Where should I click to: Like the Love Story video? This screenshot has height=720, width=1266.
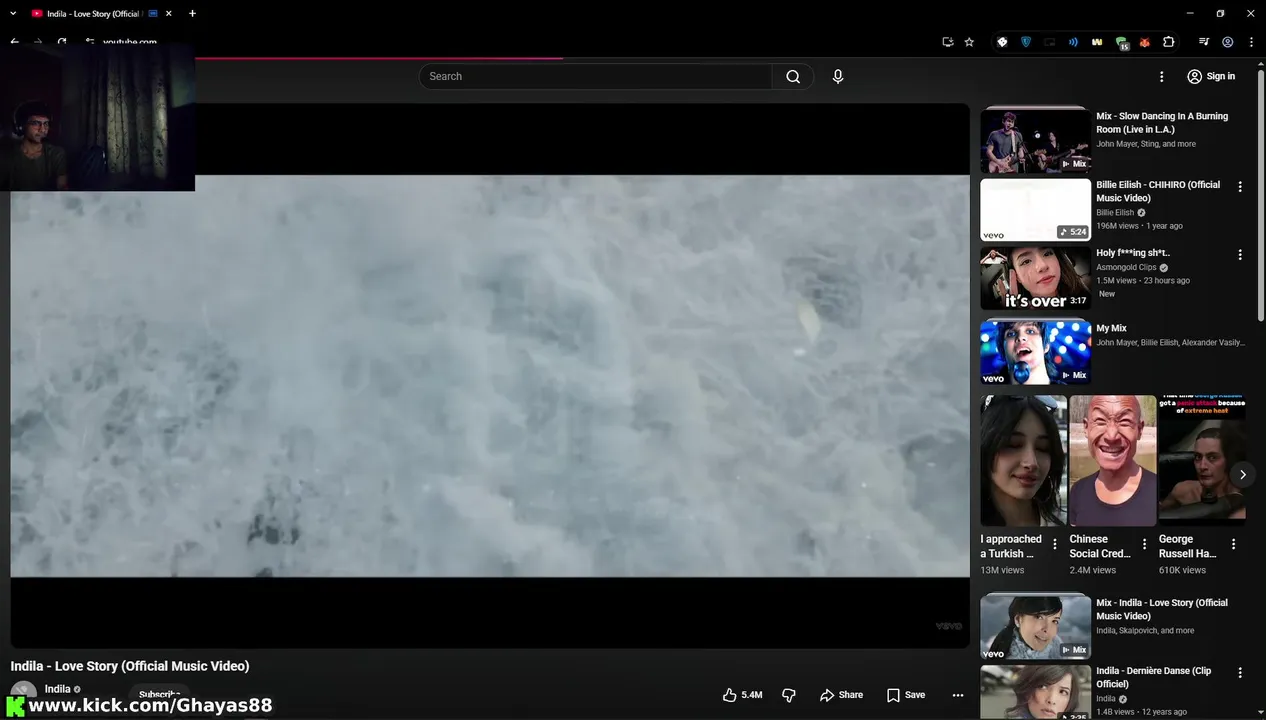(x=742, y=695)
